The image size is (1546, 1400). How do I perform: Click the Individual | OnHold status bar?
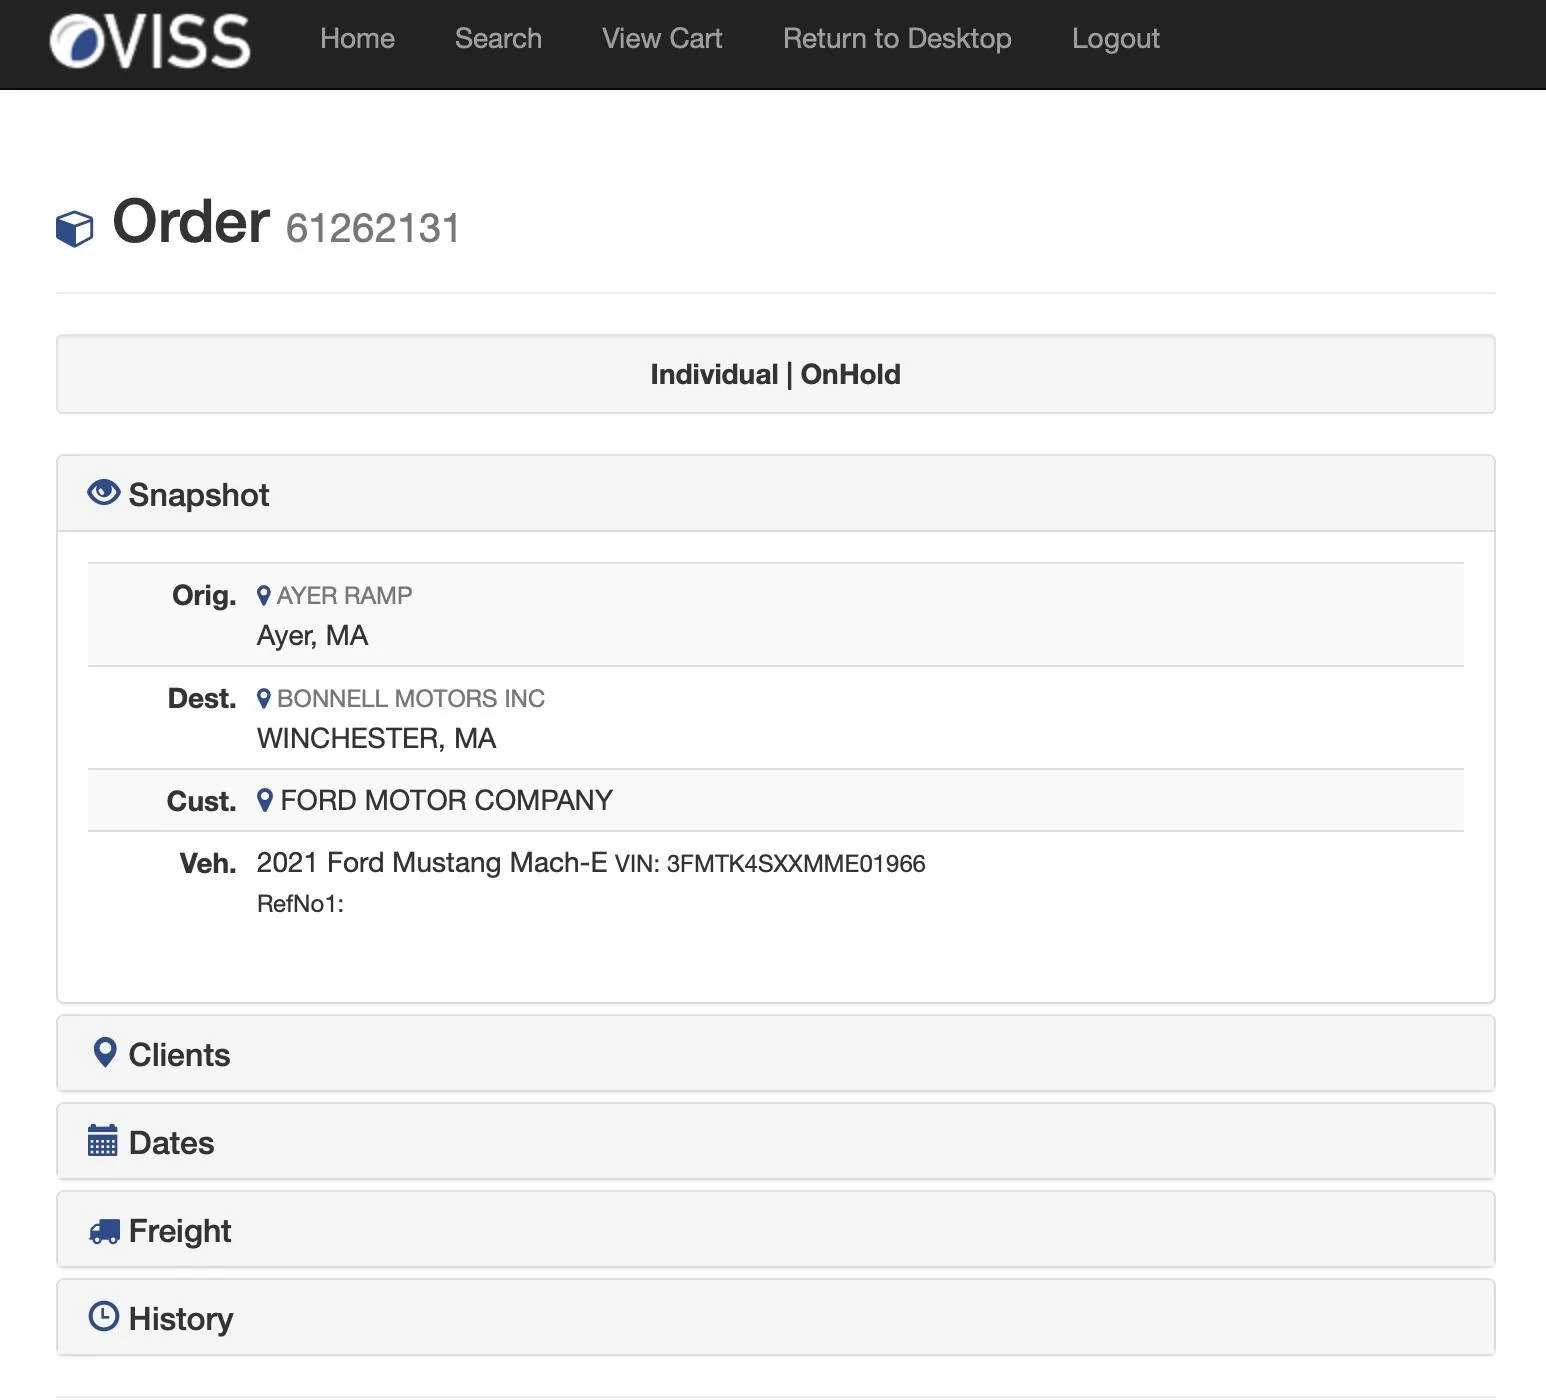point(776,374)
